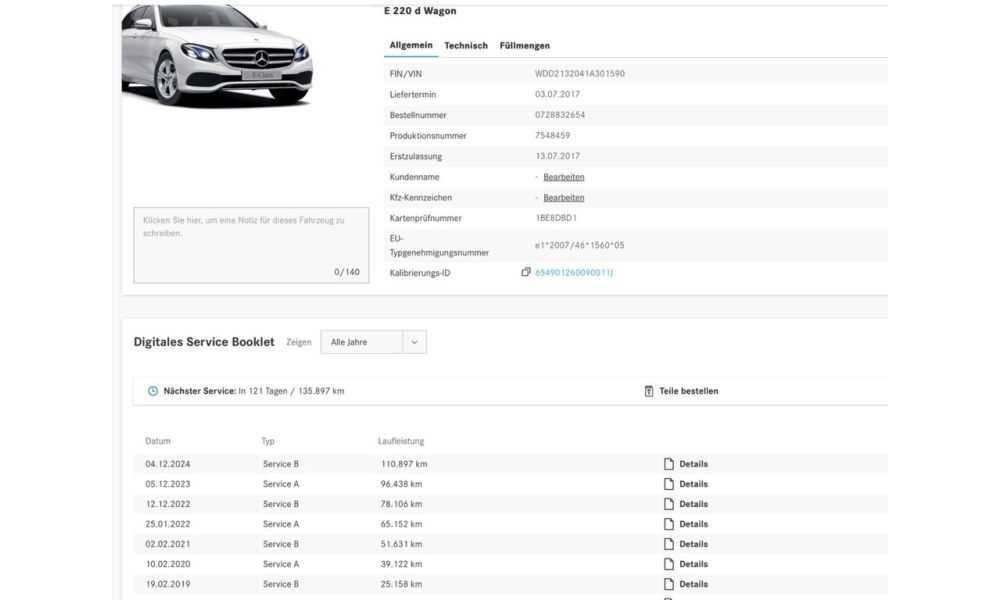Open document icon for the 02.02.2021 service
1000x600 pixels.
pyautogui.click(x=668, y=544)
